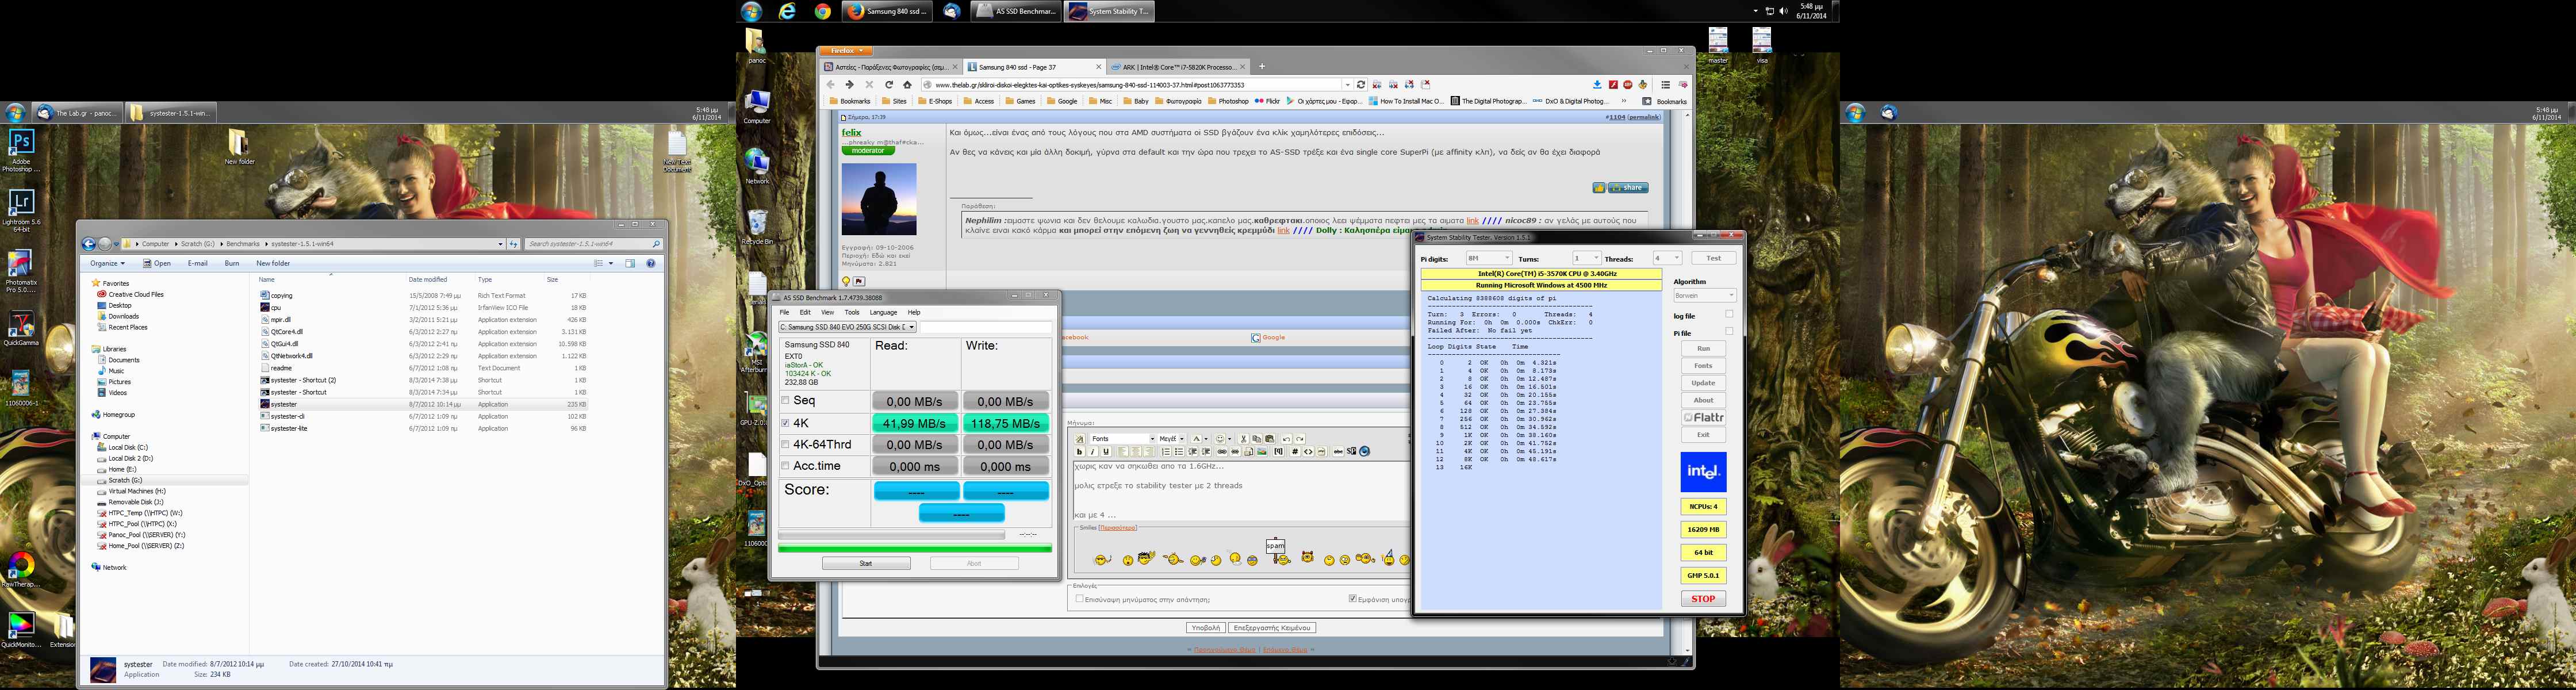Click the Firefox reload page icon

[888, 85]
